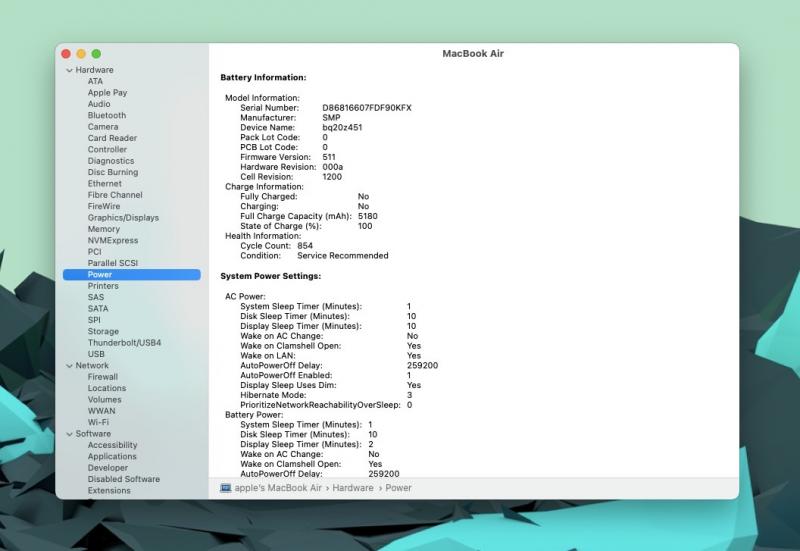Click the MacBook Air window title
This screenshot has height=551, width=800.
[473, 54]
